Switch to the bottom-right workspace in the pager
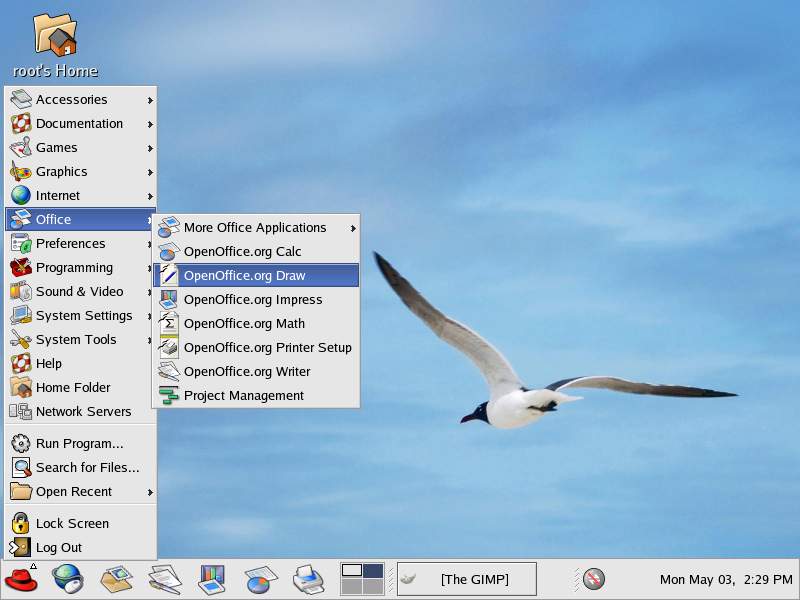Viewport: 800px width, 600px height. (x=373, y=587)
